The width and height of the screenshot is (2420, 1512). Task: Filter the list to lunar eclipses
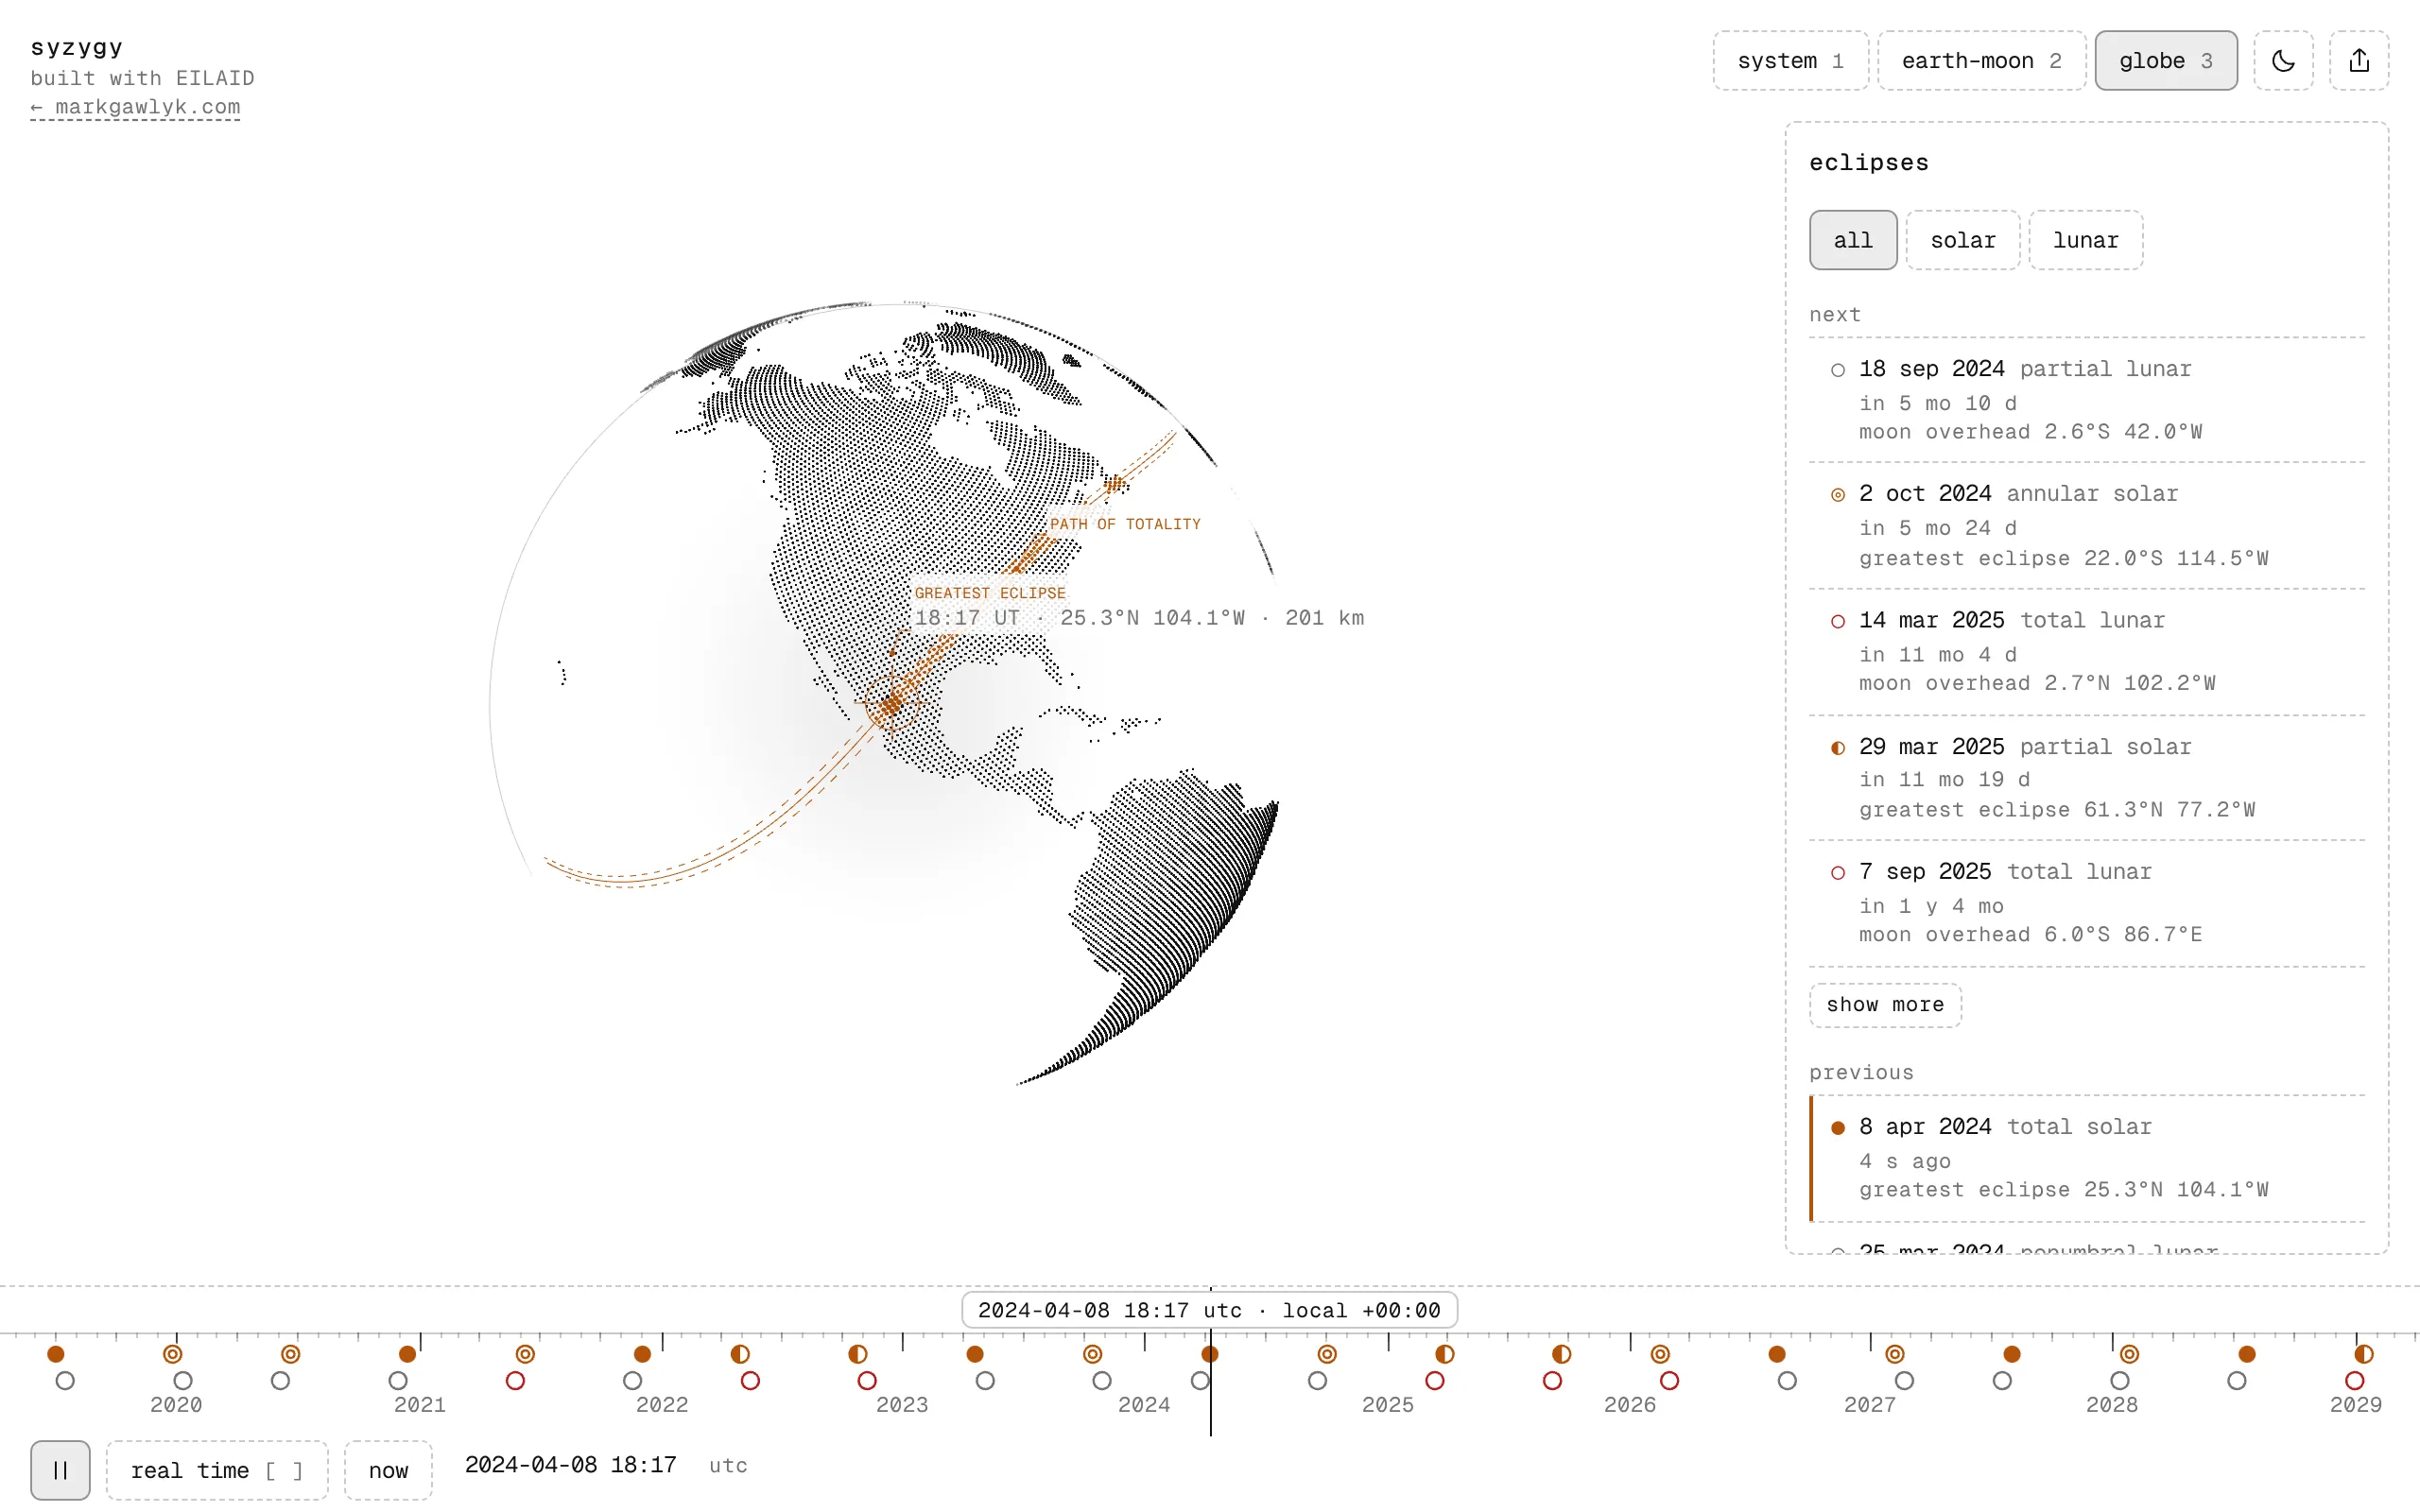[2086, 240]
